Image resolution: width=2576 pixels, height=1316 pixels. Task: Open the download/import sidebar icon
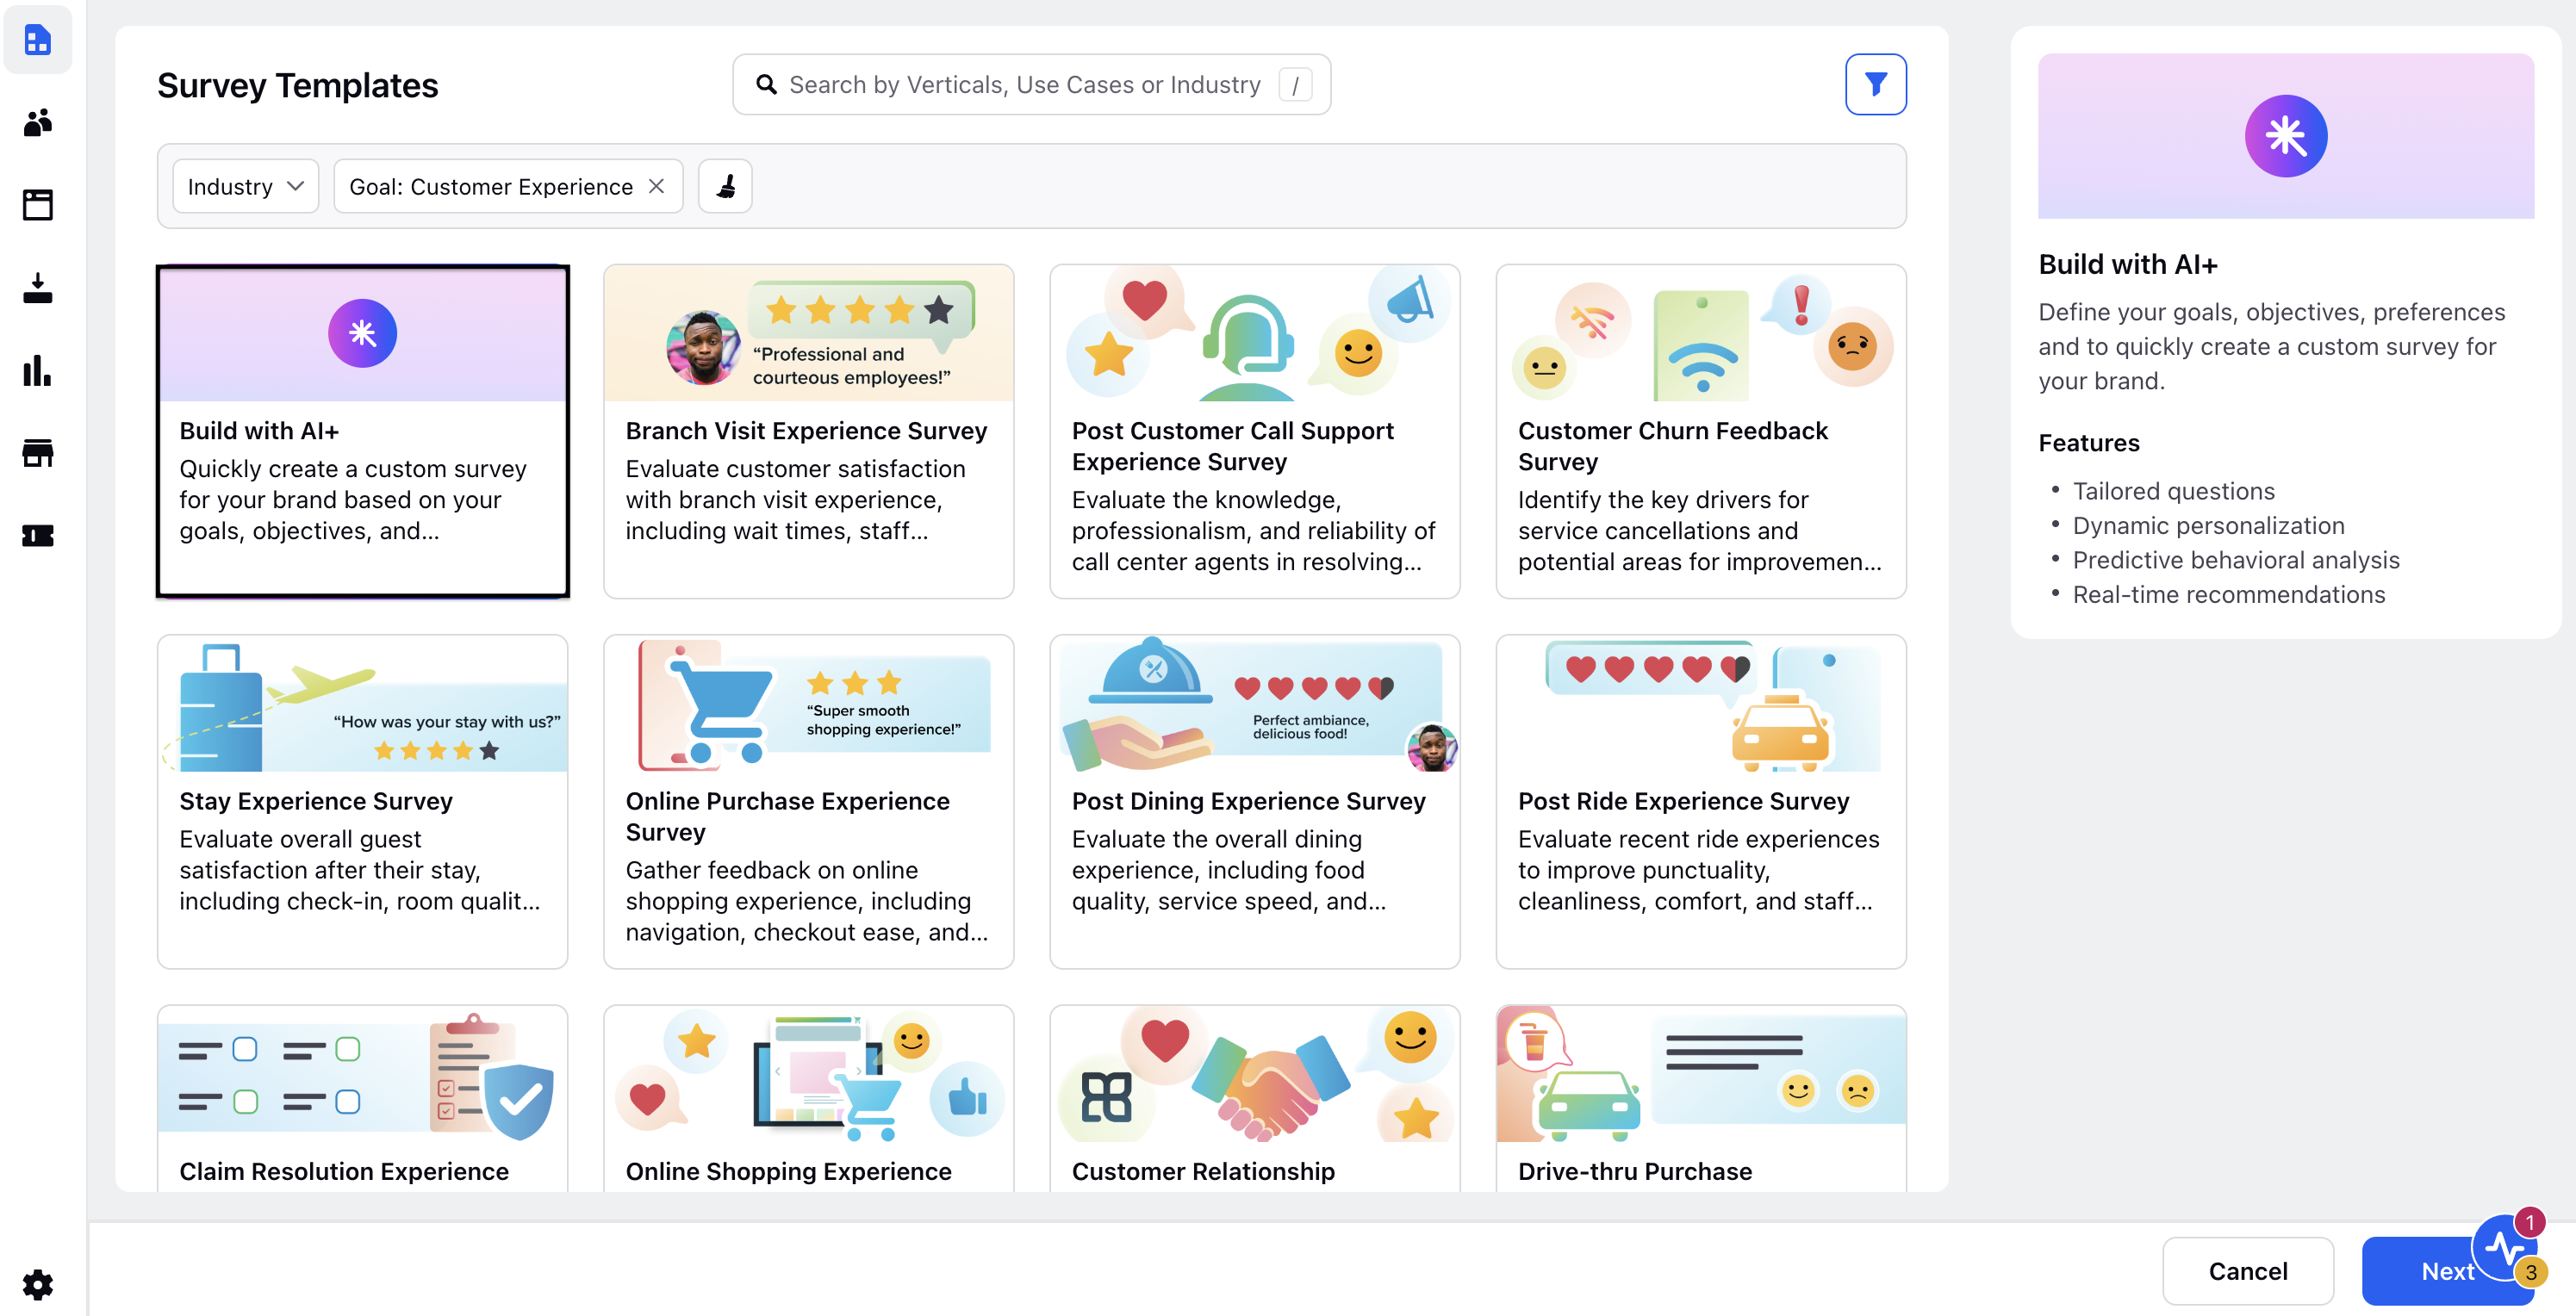tap(38, 288)
